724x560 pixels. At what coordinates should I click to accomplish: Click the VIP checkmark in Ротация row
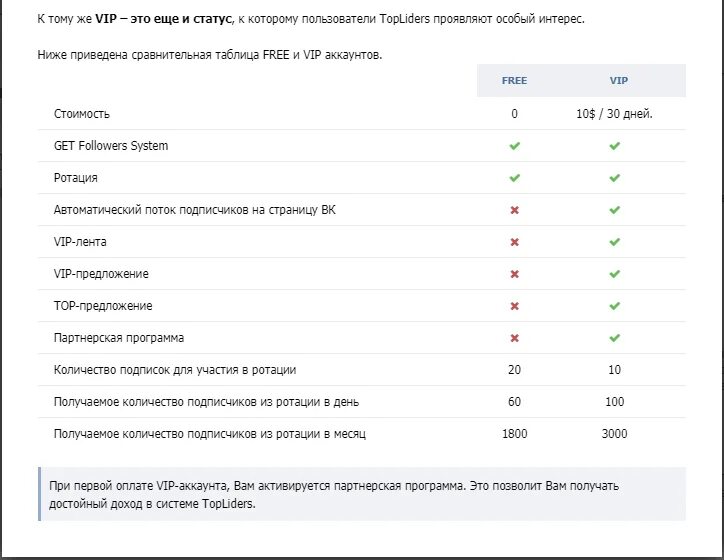pos(614,178)
